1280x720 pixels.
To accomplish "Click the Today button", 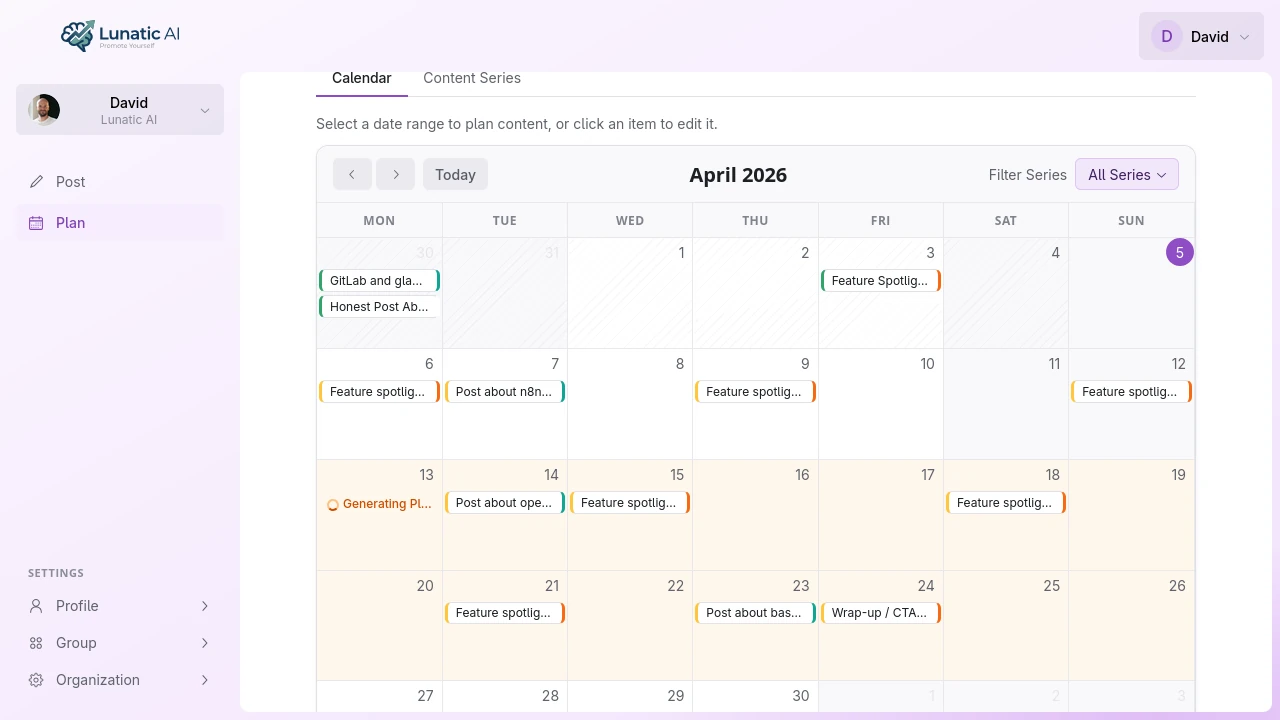I will click(455, 174).
